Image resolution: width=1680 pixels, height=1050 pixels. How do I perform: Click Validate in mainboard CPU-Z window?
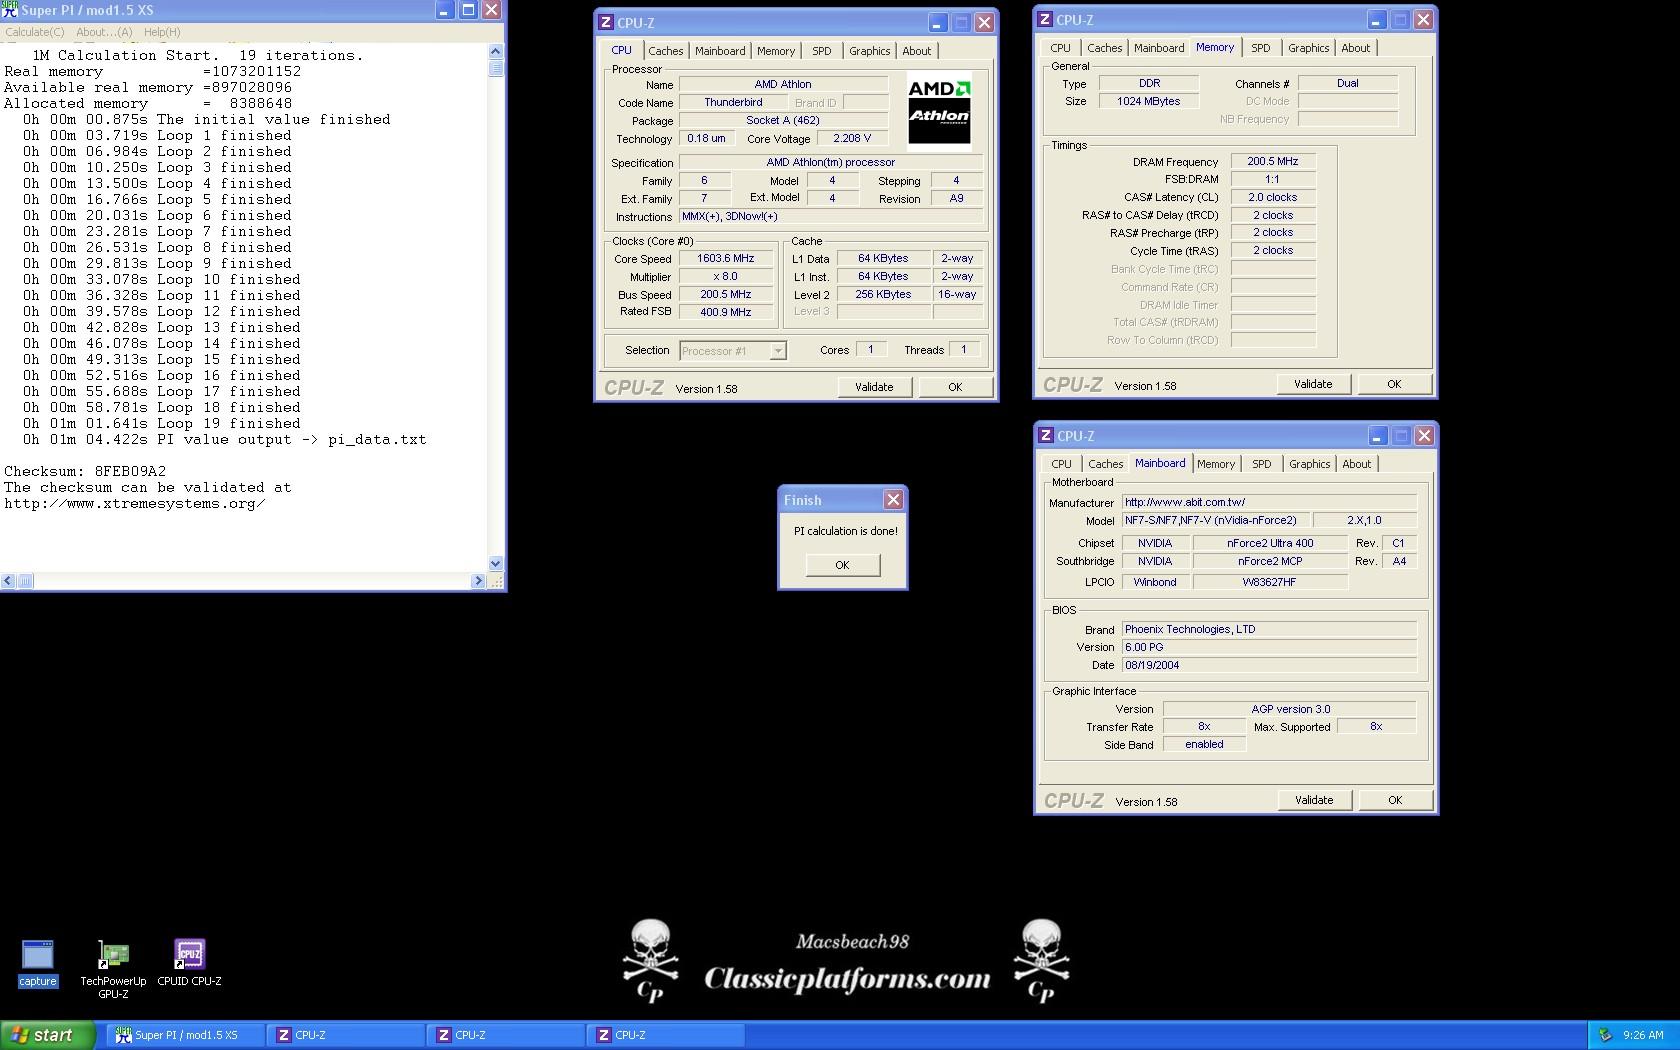[x=1314, y=800]
